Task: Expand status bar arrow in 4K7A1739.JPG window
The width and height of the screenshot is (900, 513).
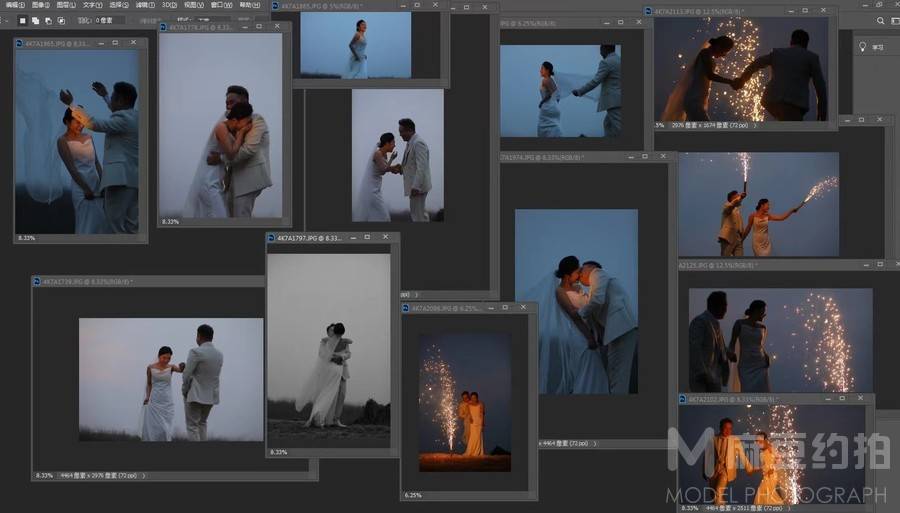Action: pos(143,476)
